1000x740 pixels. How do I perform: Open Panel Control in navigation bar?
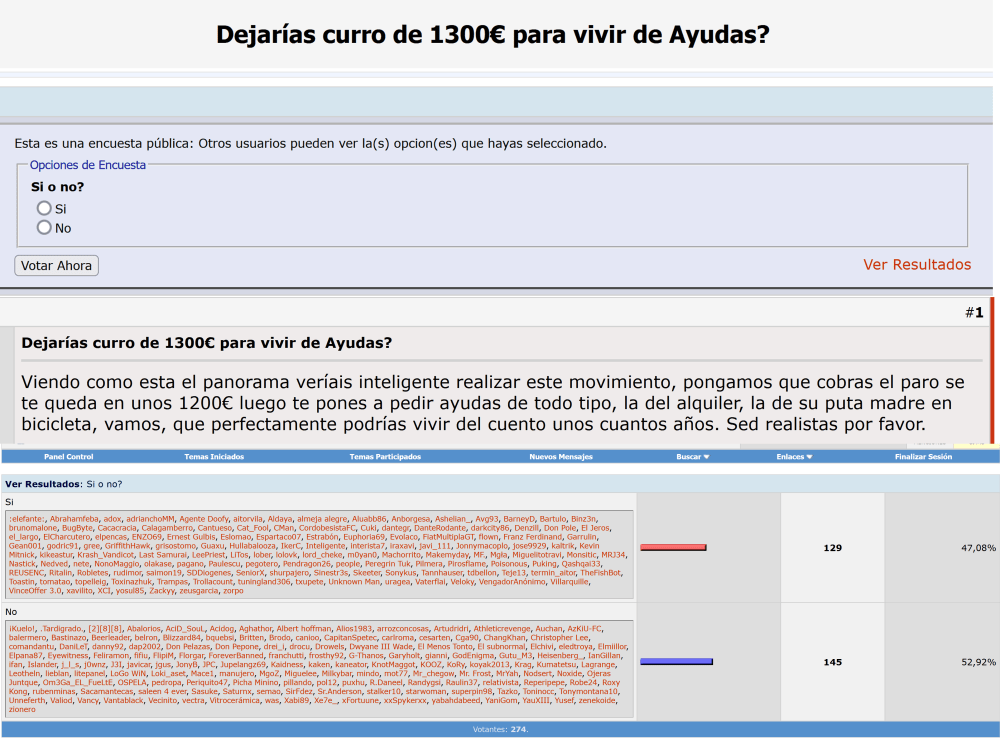(x=68, y=457)
